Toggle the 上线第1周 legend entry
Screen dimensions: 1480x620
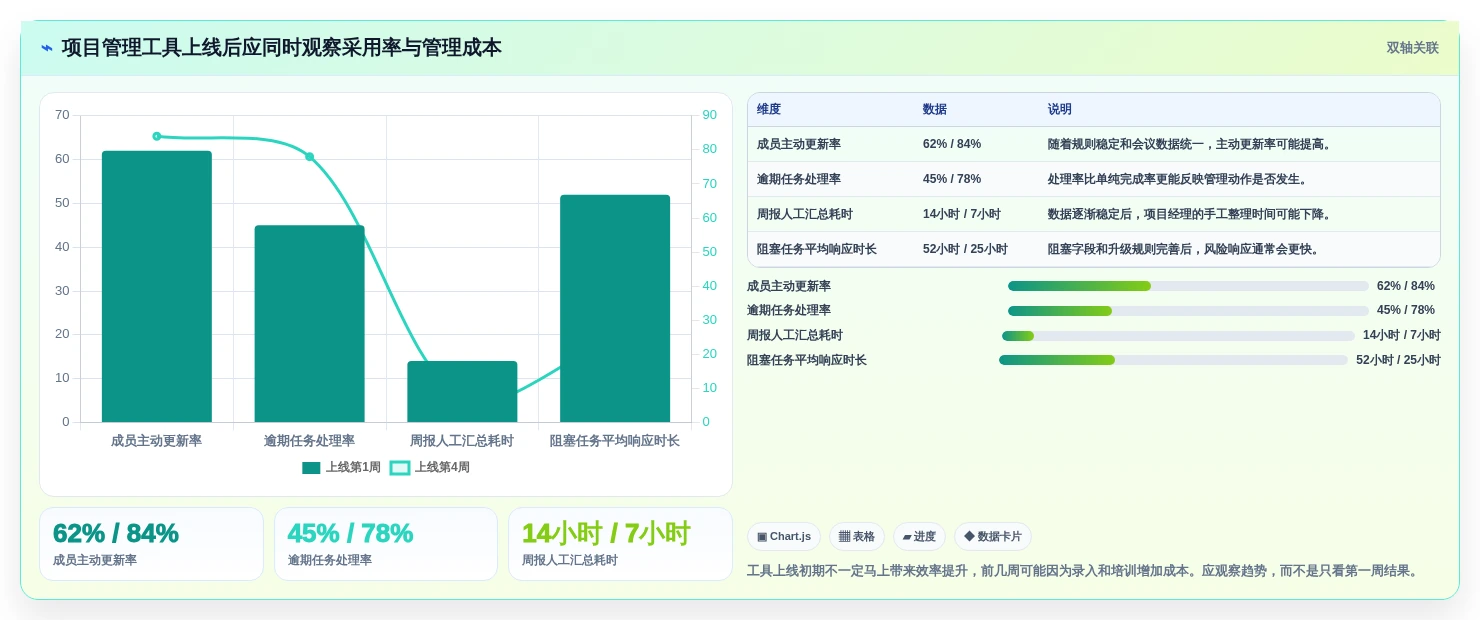click(x=341, y=467)
